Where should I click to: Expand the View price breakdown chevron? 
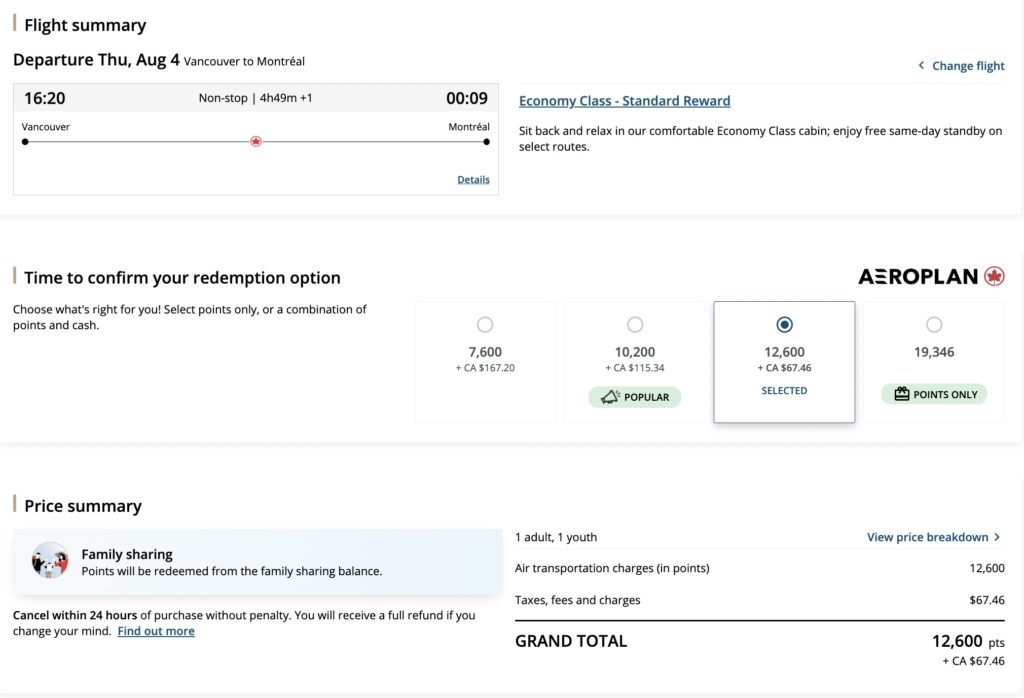point(997,537)
